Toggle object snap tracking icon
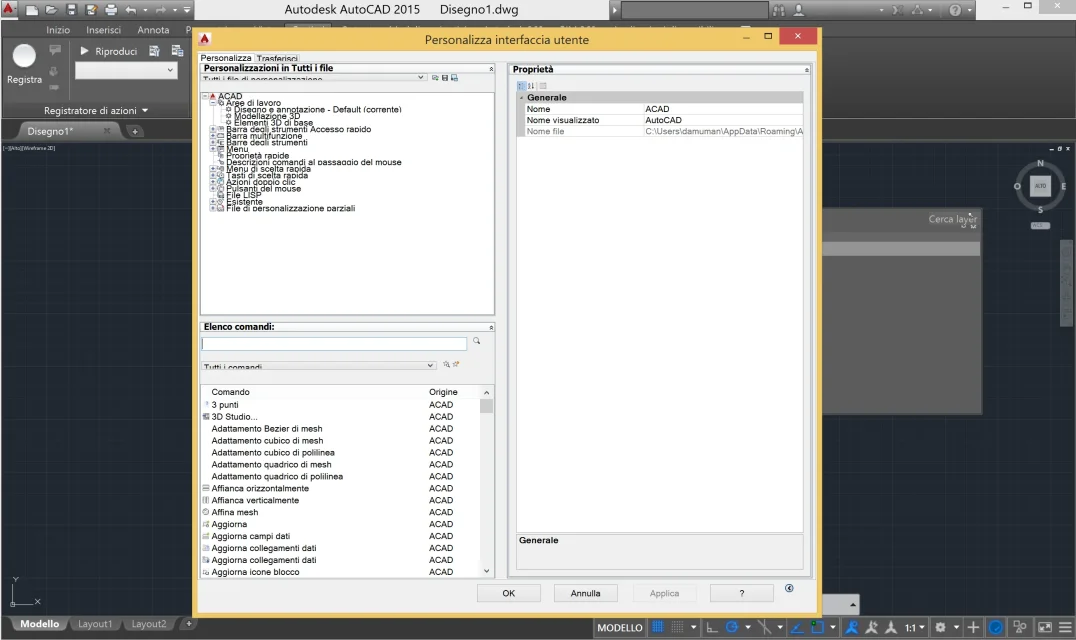1076x640 pixels. coord(797,627)
